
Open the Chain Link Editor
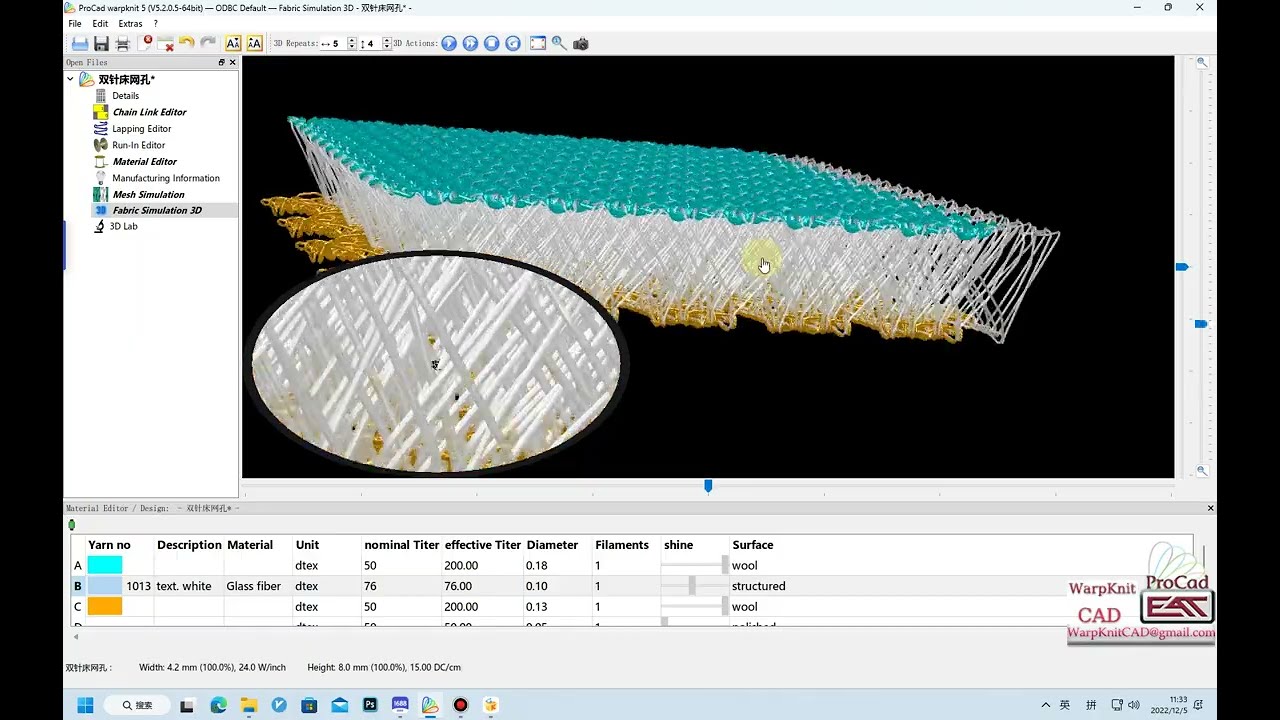(x=149, y=112)
